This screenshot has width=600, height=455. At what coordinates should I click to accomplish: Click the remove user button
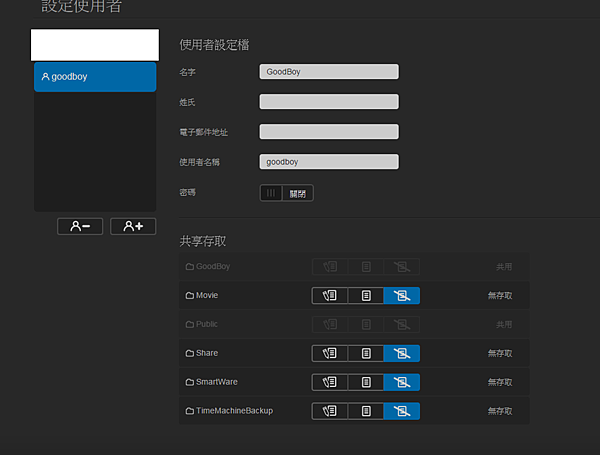(x=80, y=227)
